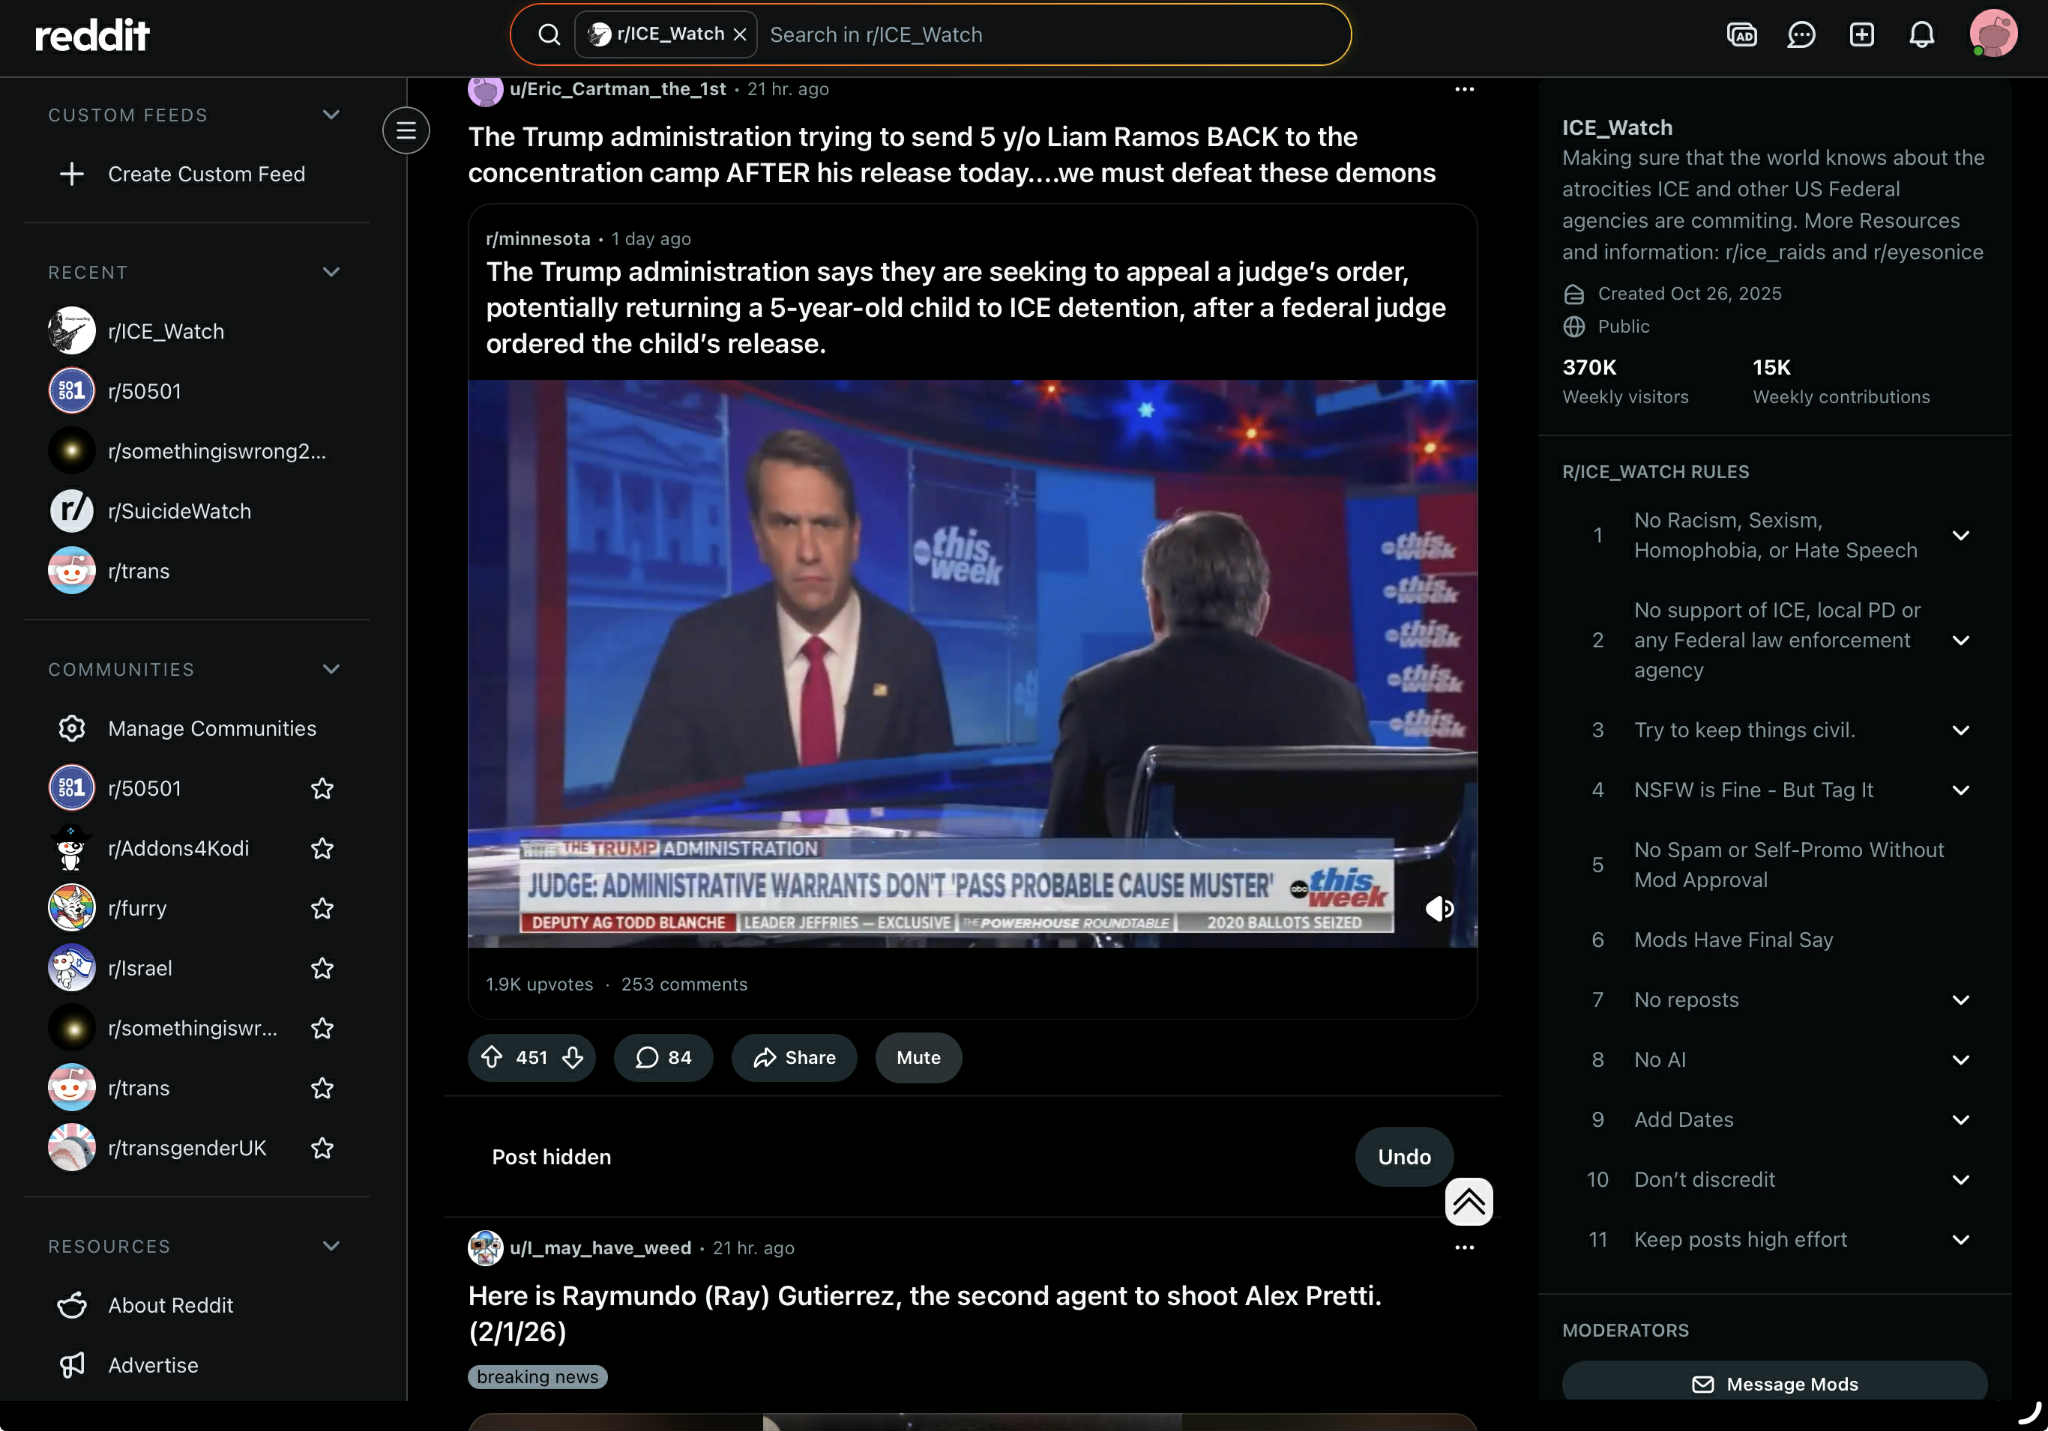This screenshot has height=1431, width=2048.
Task: Open the options menu on Eric_Cartman post
Action: point(1464,89)
